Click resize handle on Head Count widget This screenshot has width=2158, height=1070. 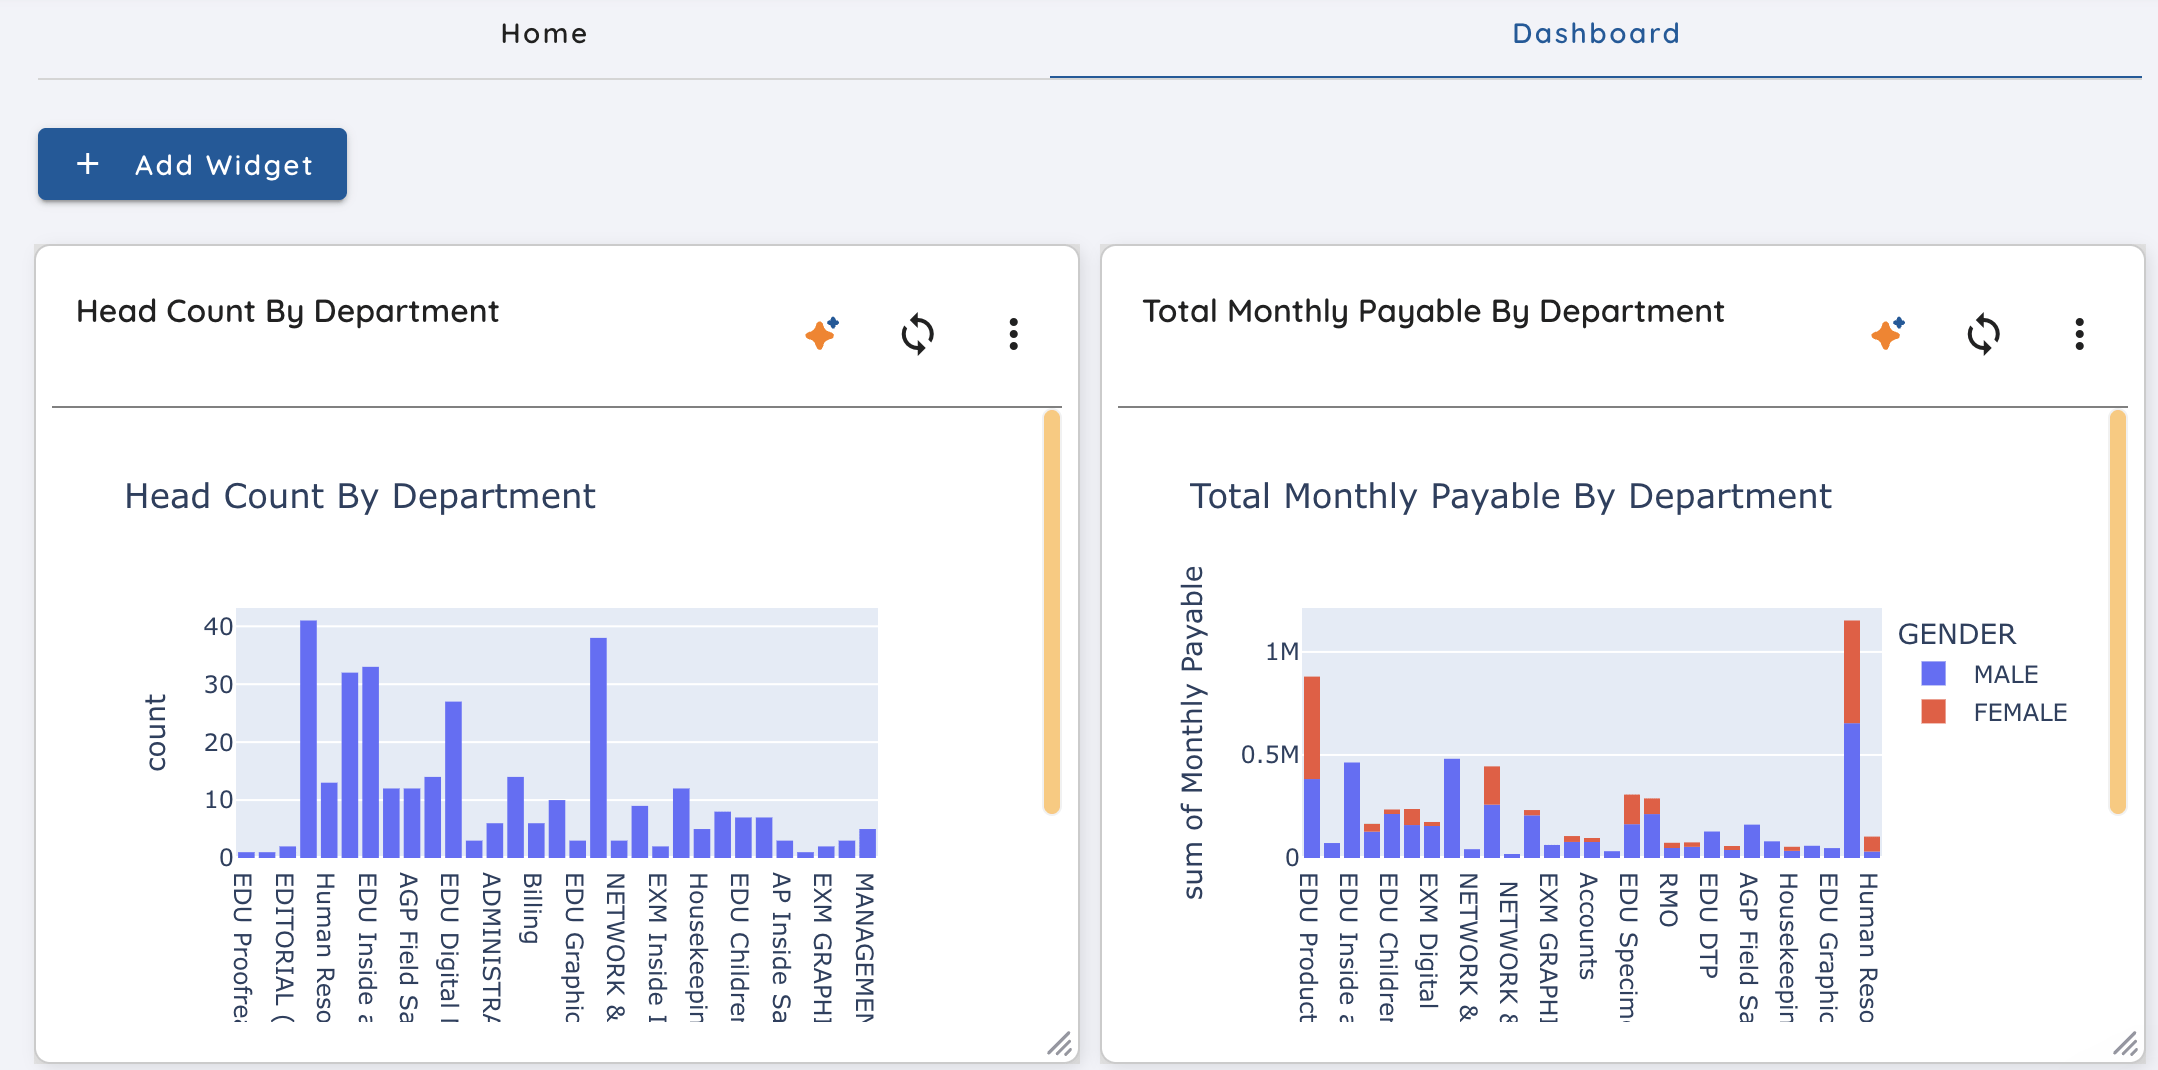click(x=1059, y=1044)
